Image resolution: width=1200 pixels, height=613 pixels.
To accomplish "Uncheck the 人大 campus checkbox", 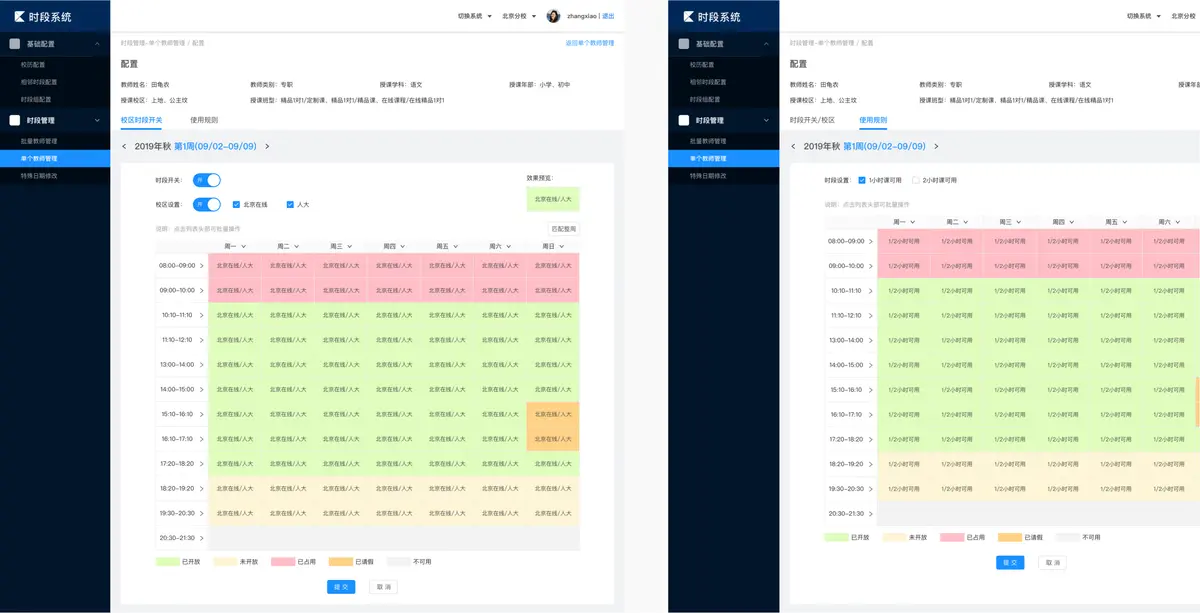I will tap(290, 204).
